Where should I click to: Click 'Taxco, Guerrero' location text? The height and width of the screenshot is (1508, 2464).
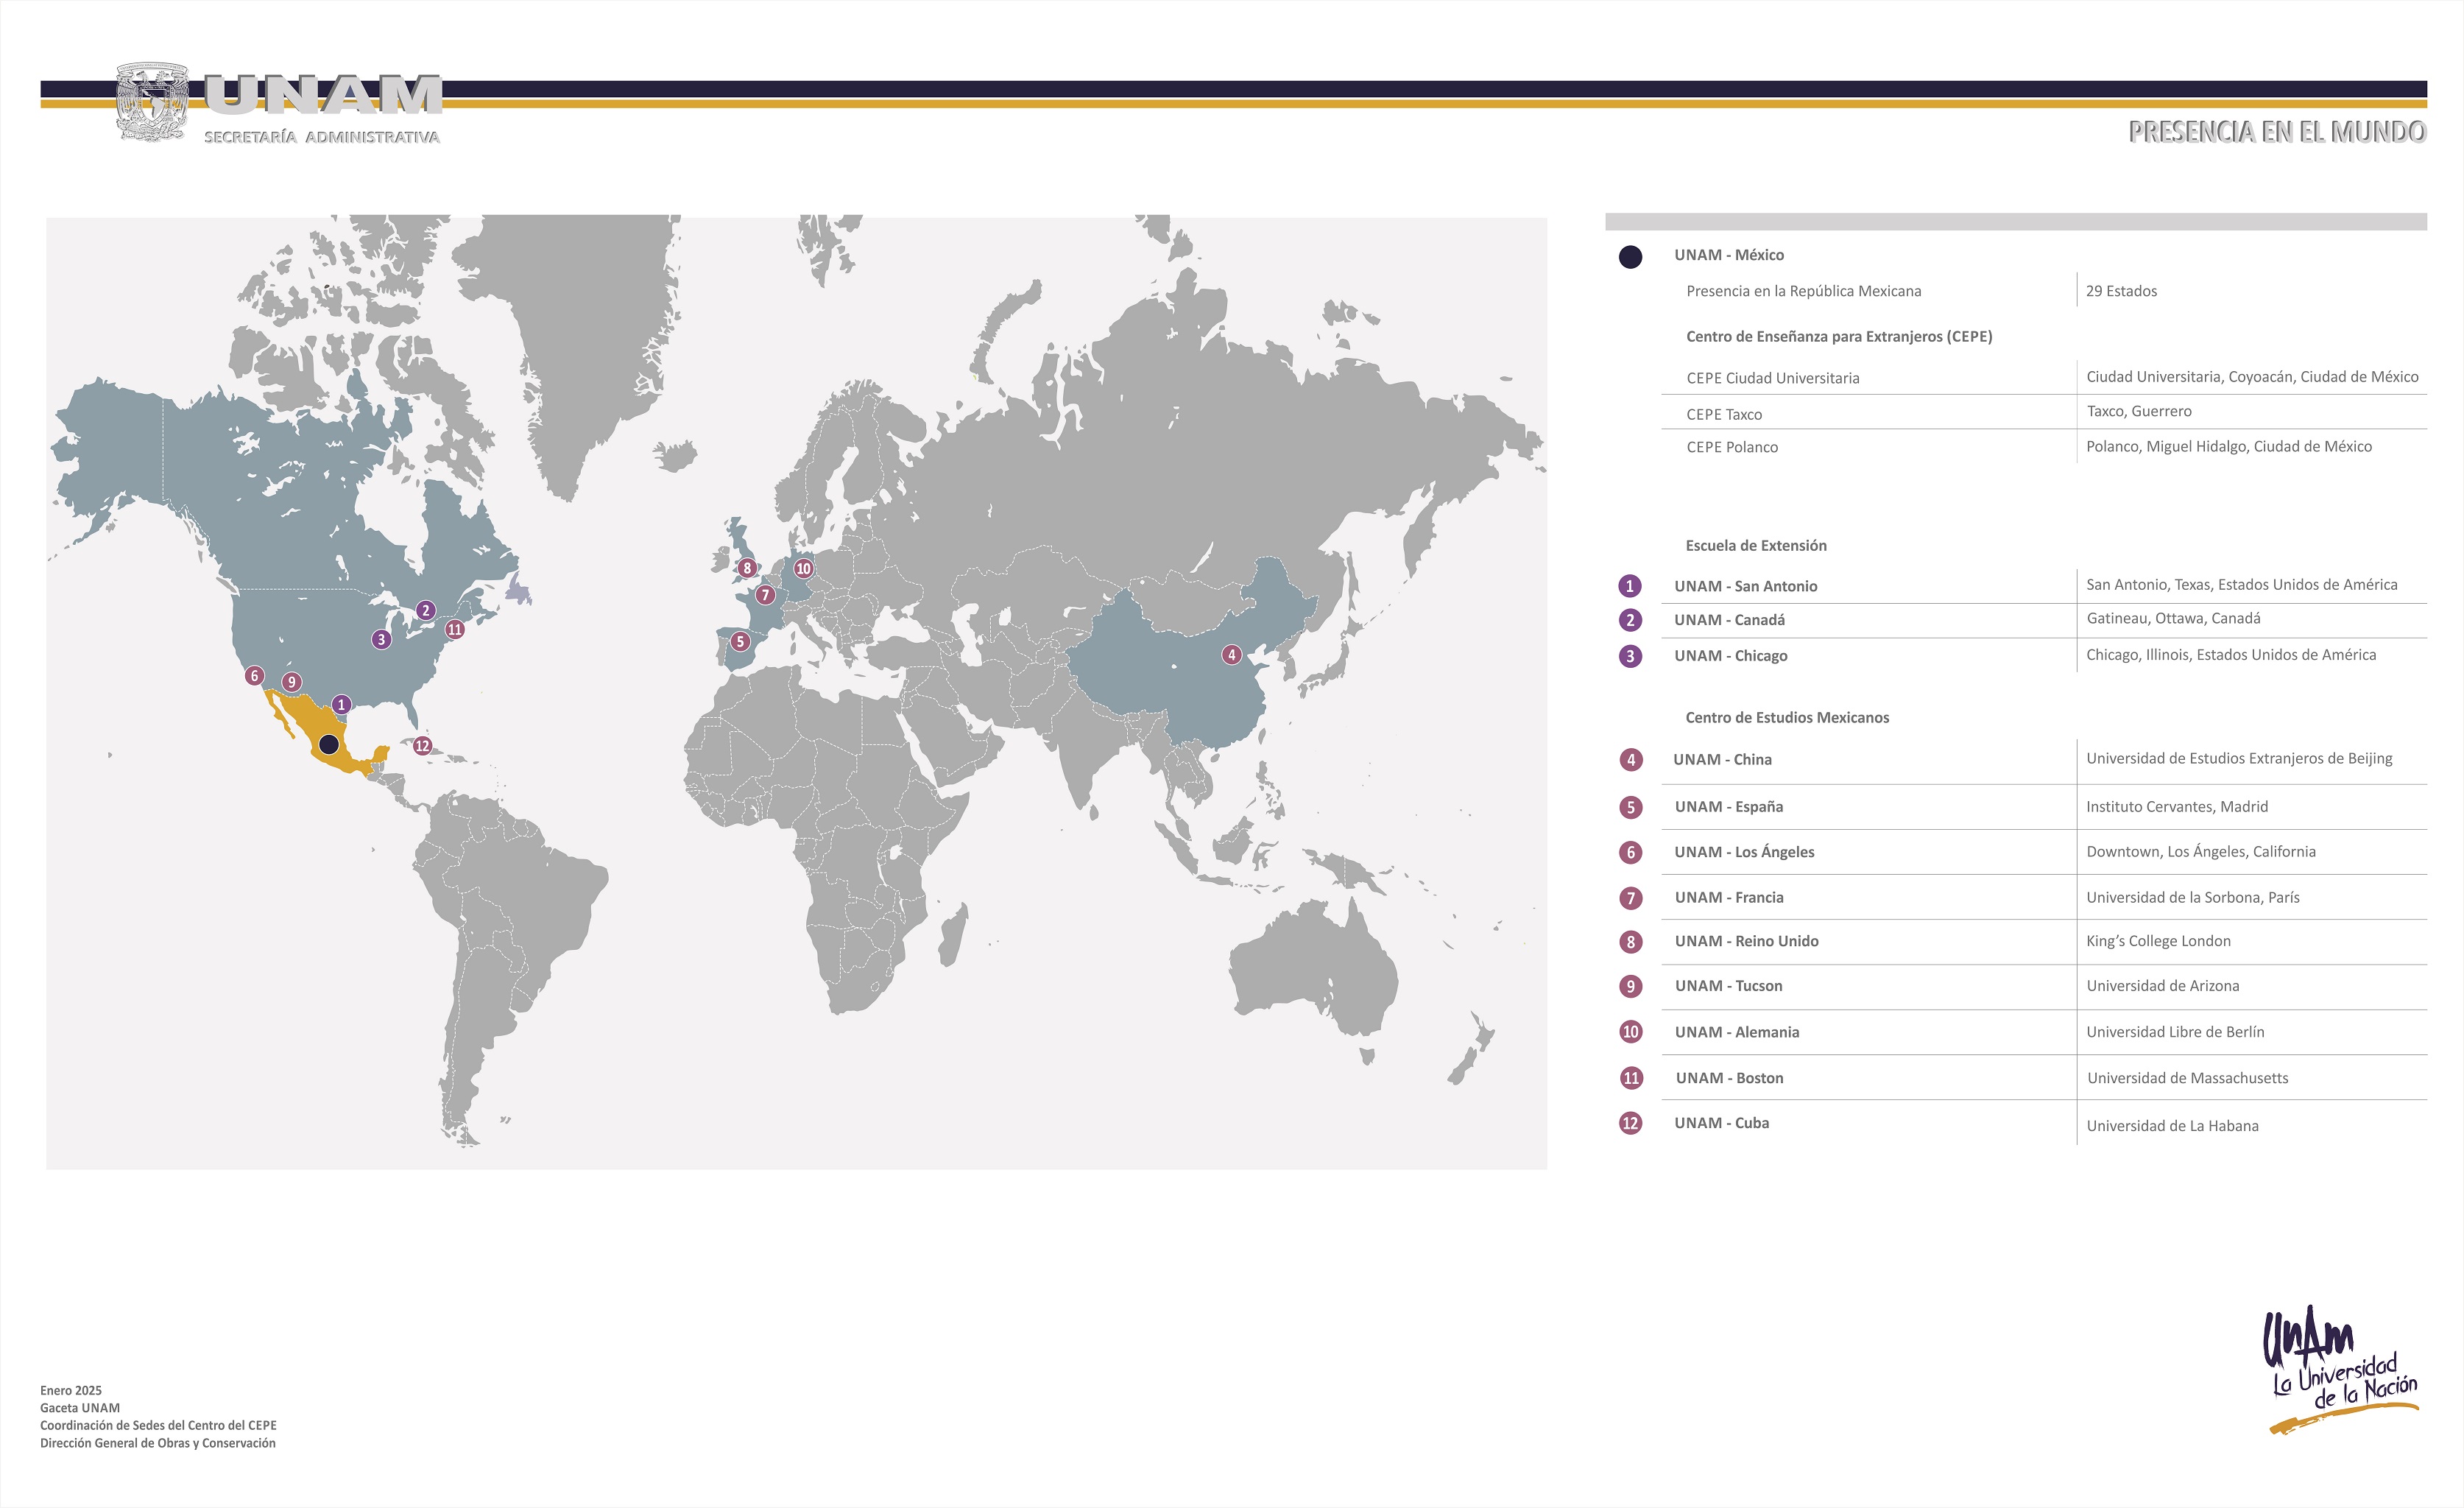[x=2139, y=411]
